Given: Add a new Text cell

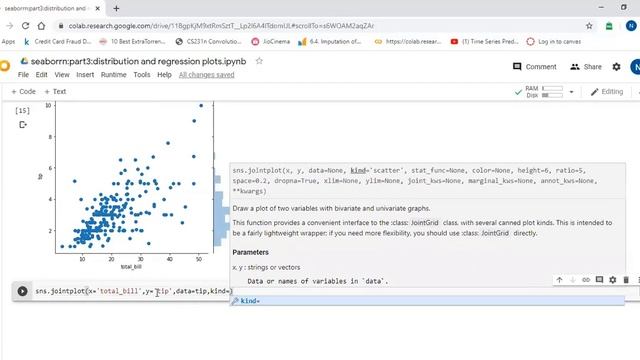Looking at the screenshot, I should (55, 91).
